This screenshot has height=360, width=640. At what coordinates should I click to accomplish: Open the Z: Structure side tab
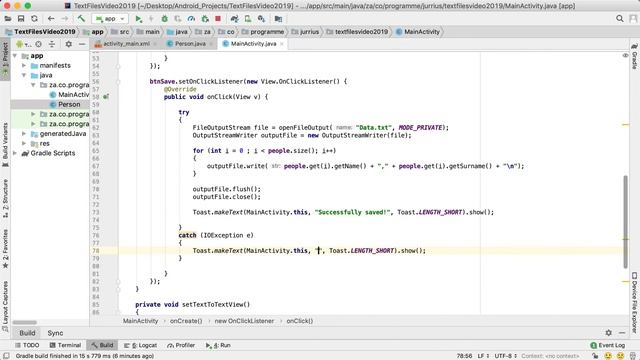pyautogui.click(x=5, y=198)
